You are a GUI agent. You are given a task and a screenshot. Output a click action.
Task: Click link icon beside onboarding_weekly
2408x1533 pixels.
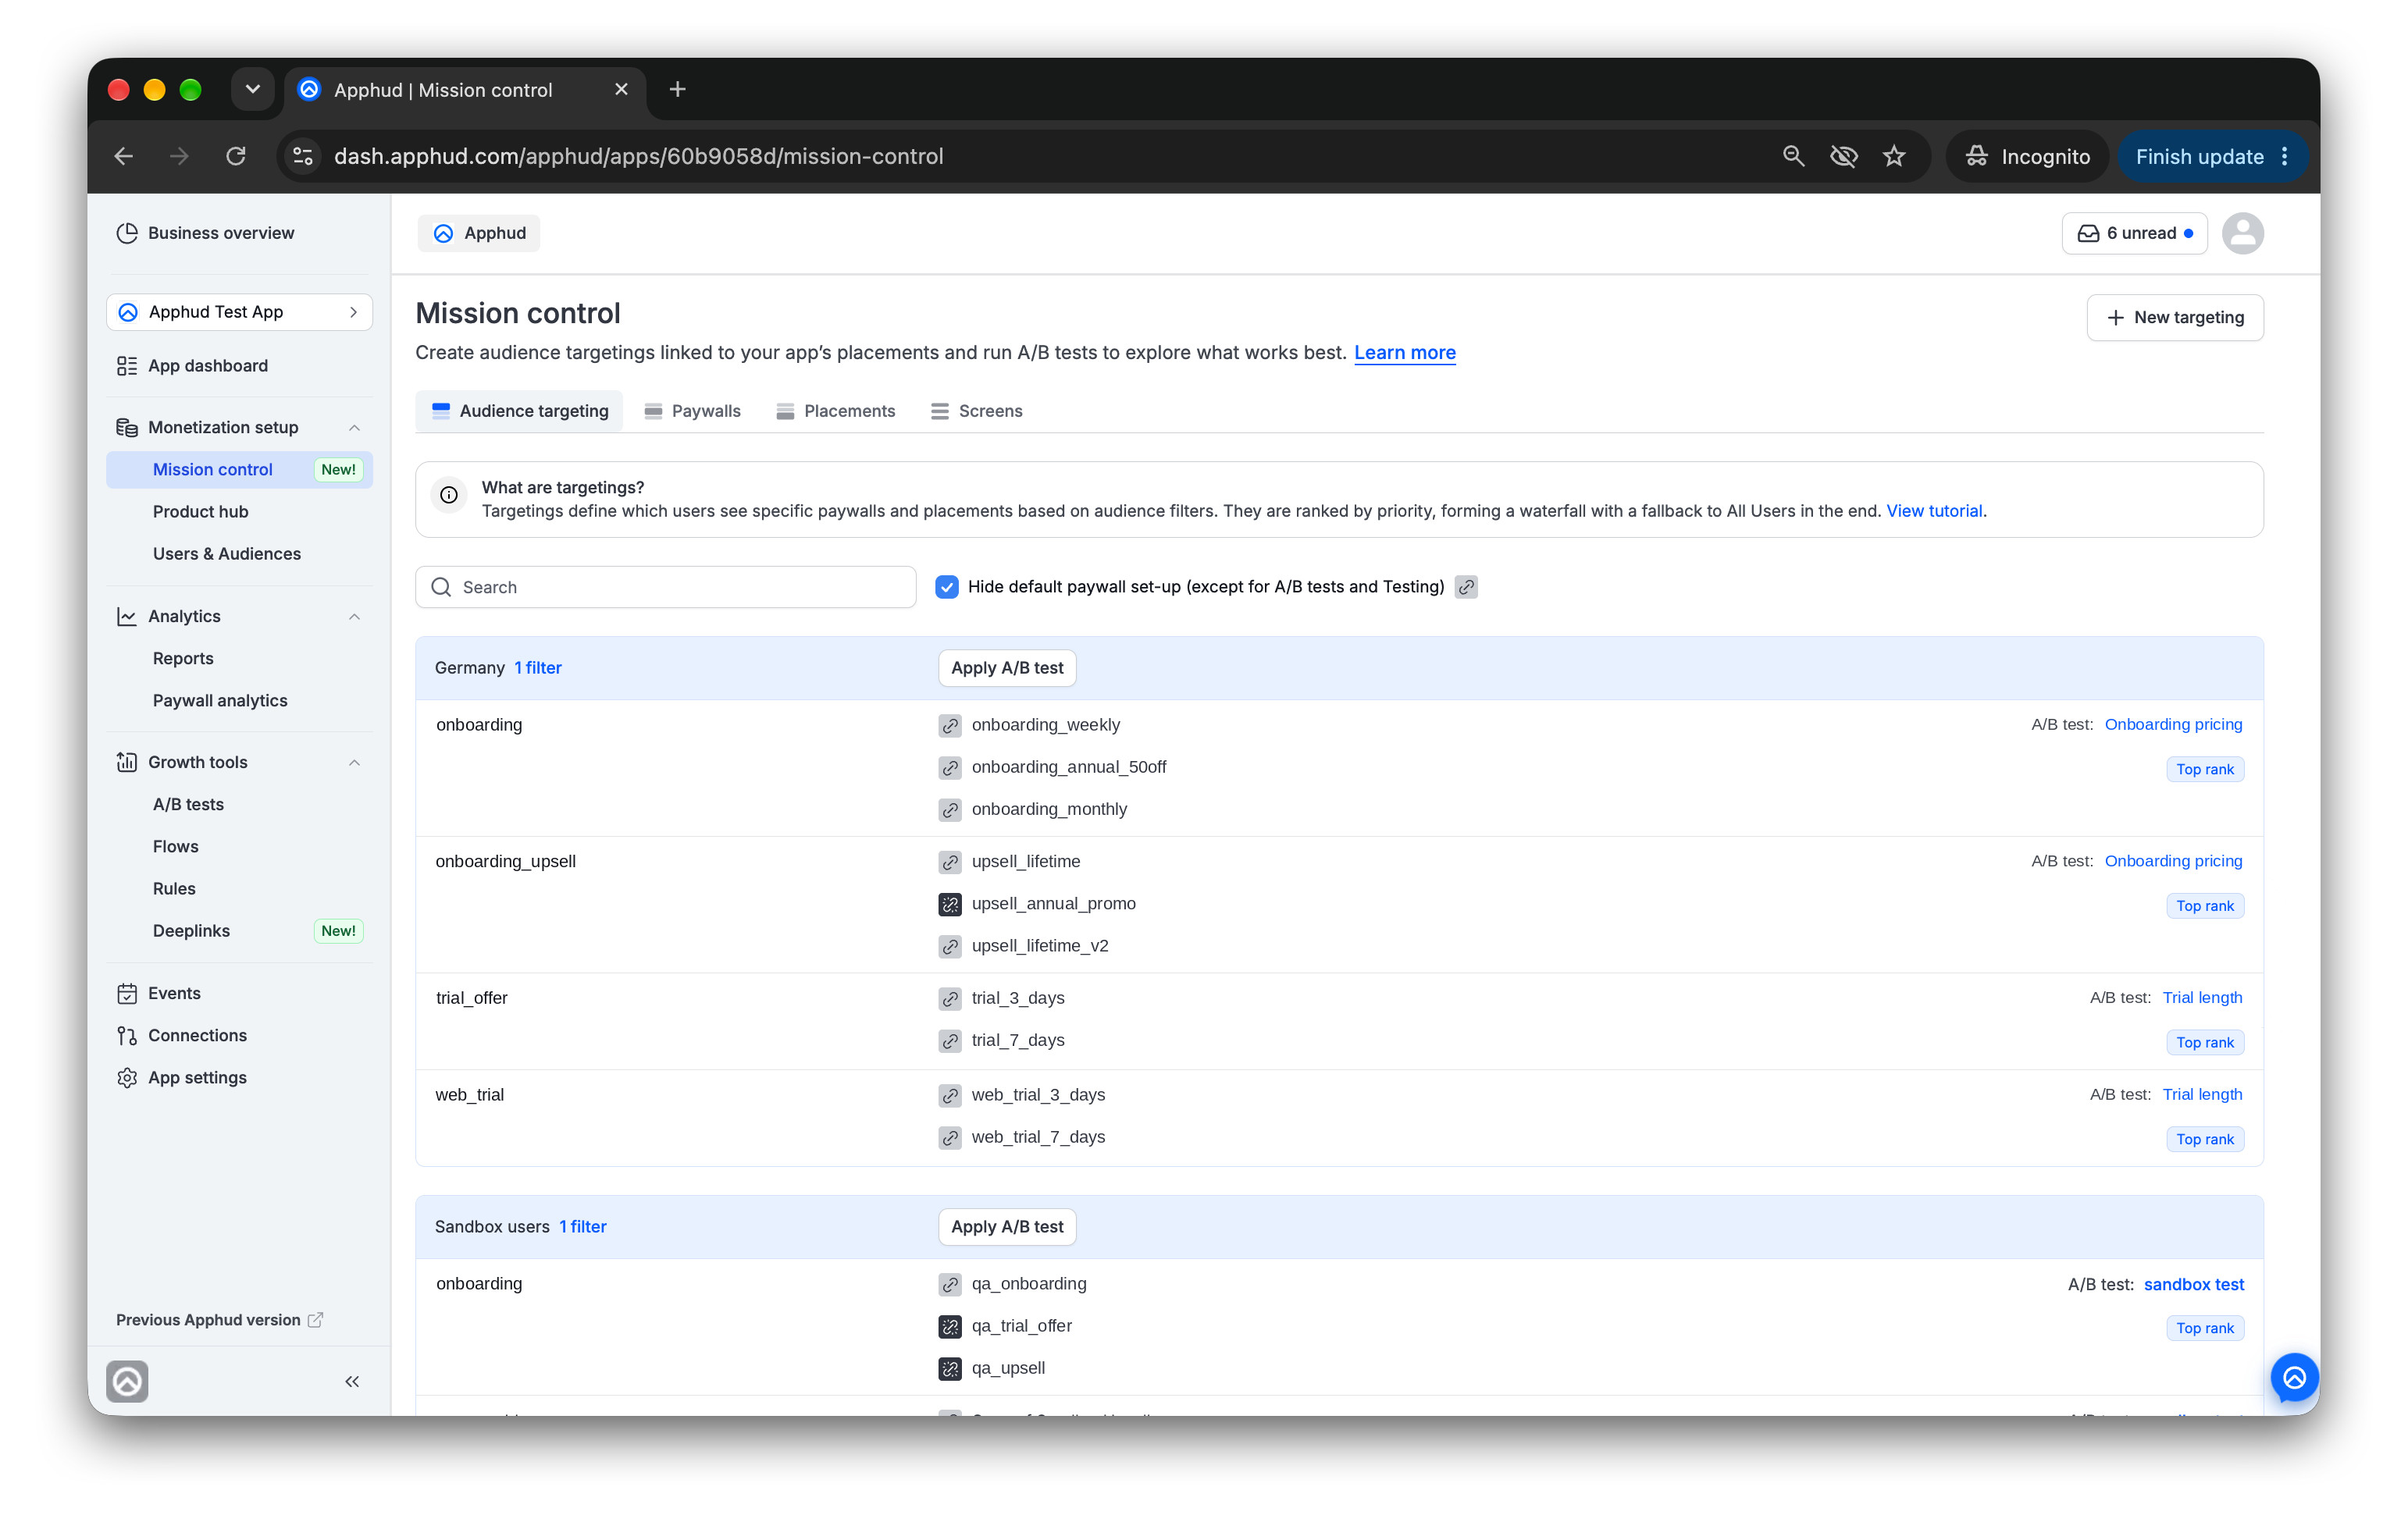point(950,725)
